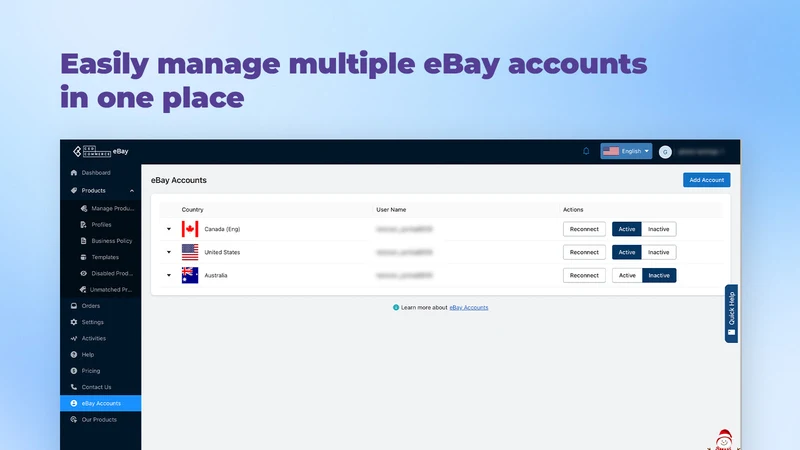Open the eBay Accounts learn more link

469,308
